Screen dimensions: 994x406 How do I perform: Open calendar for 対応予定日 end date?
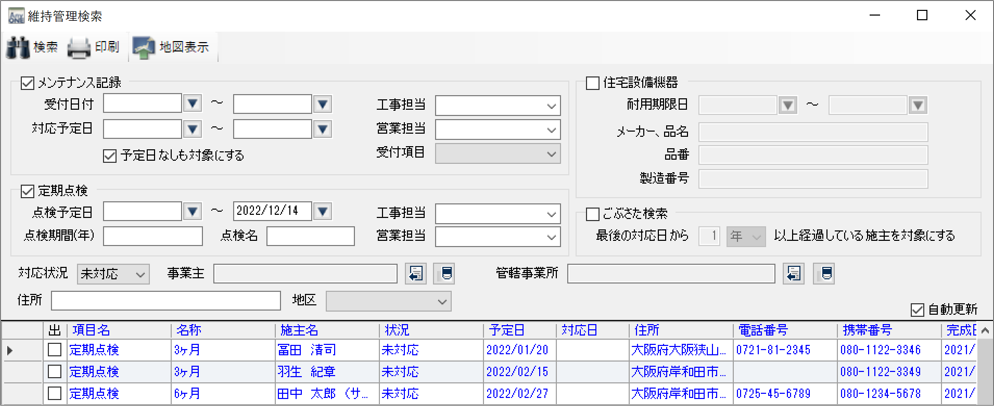pyautogui.click(x=322, y=129)
